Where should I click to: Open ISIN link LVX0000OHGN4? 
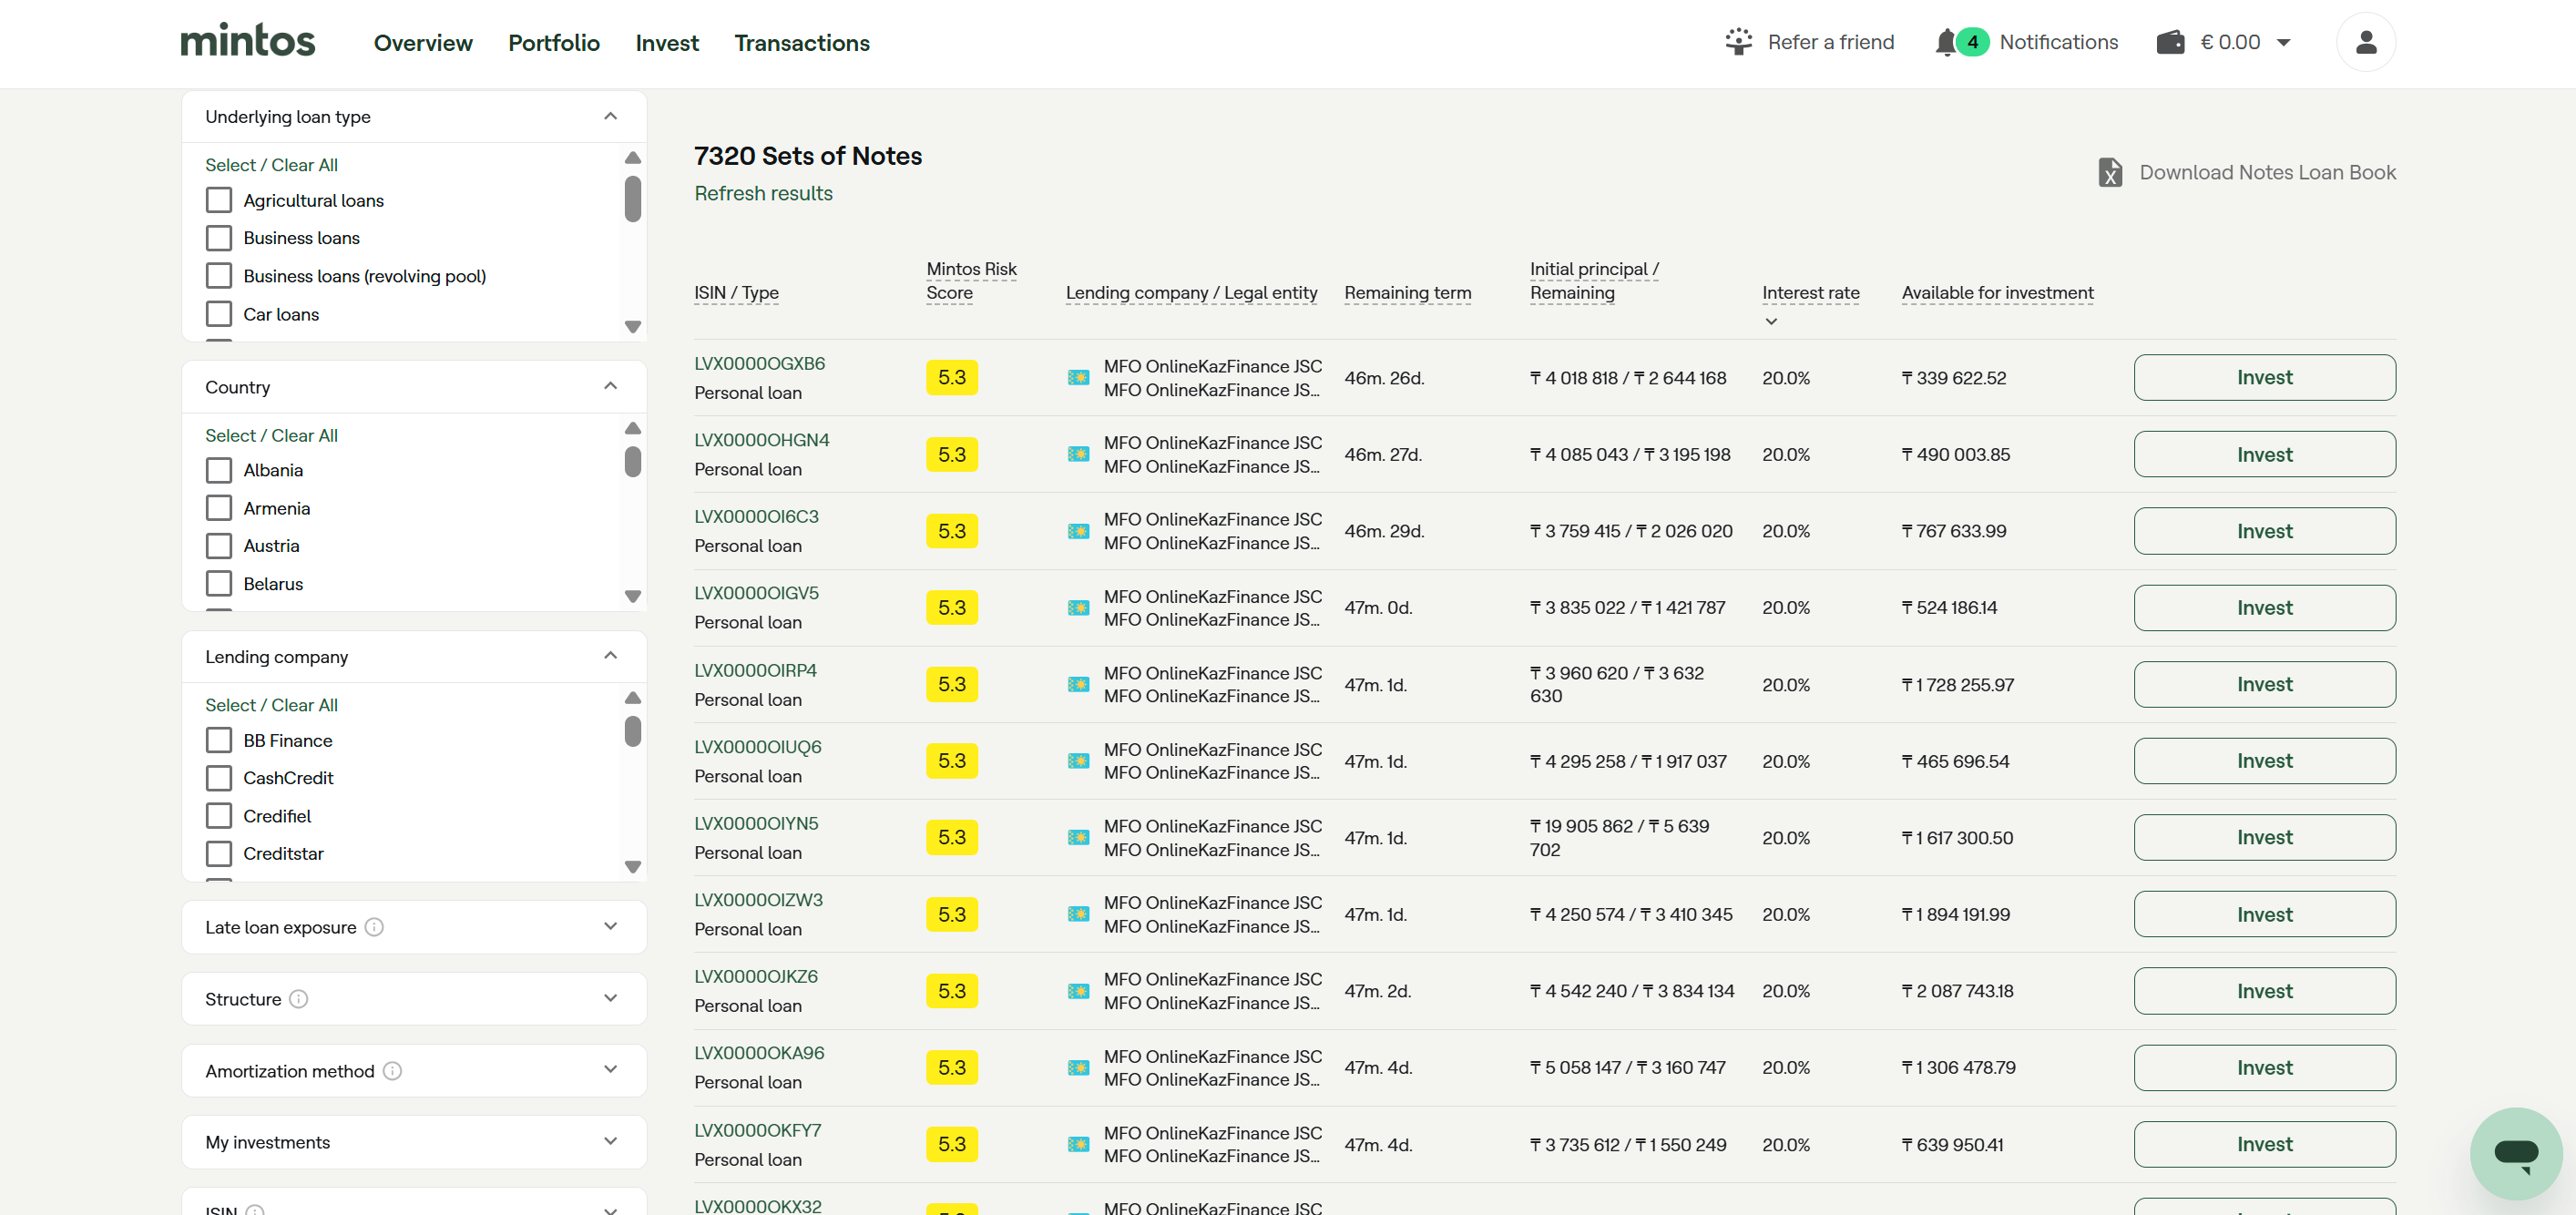(x=761, y=440)
